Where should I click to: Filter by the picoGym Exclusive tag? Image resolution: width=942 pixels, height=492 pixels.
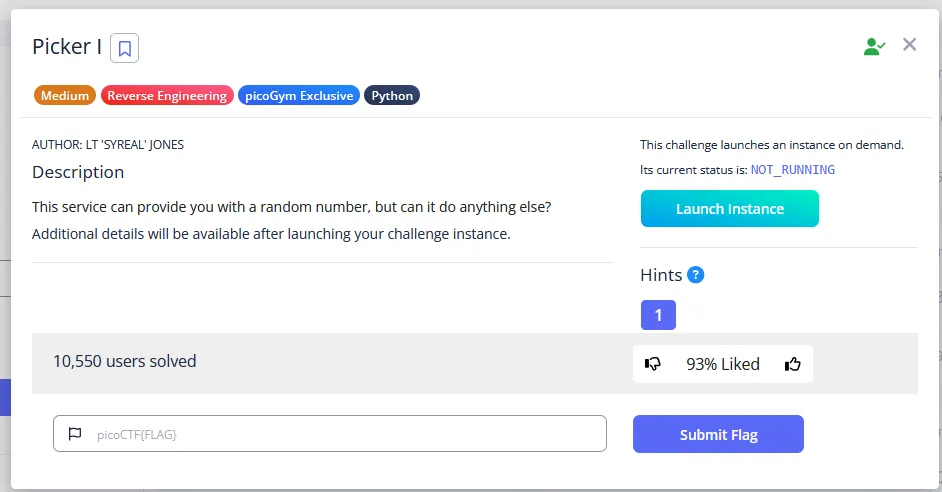[299, 96]
